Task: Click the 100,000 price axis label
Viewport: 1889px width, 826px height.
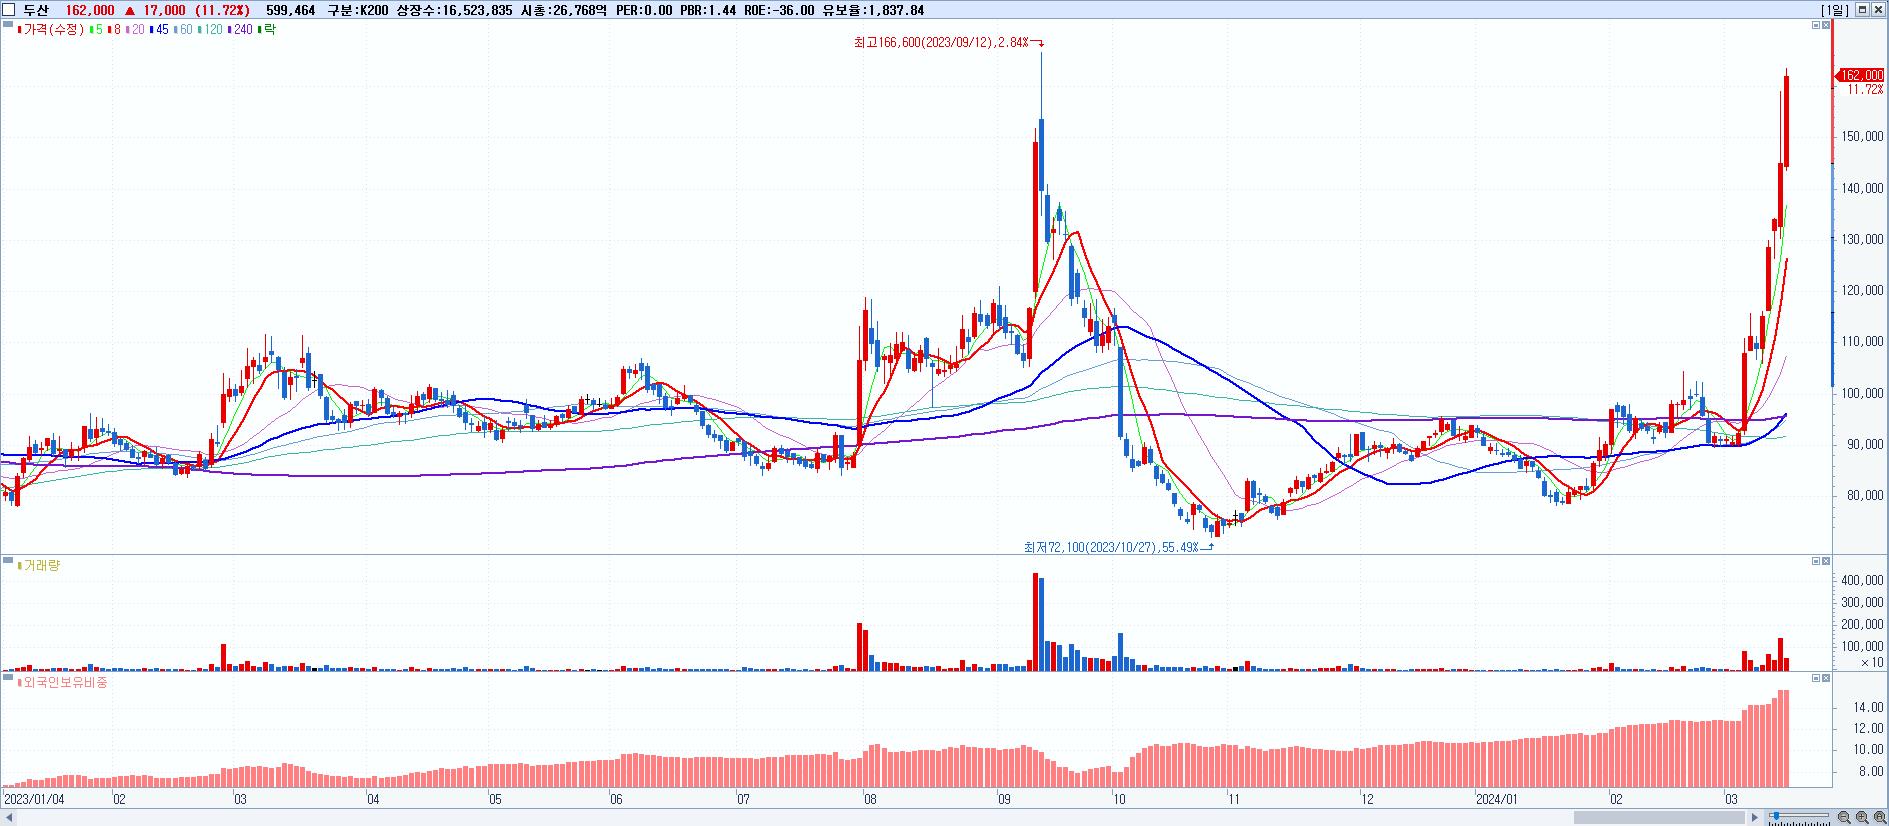Action: pyautogui.click(x=1864, y=393)
